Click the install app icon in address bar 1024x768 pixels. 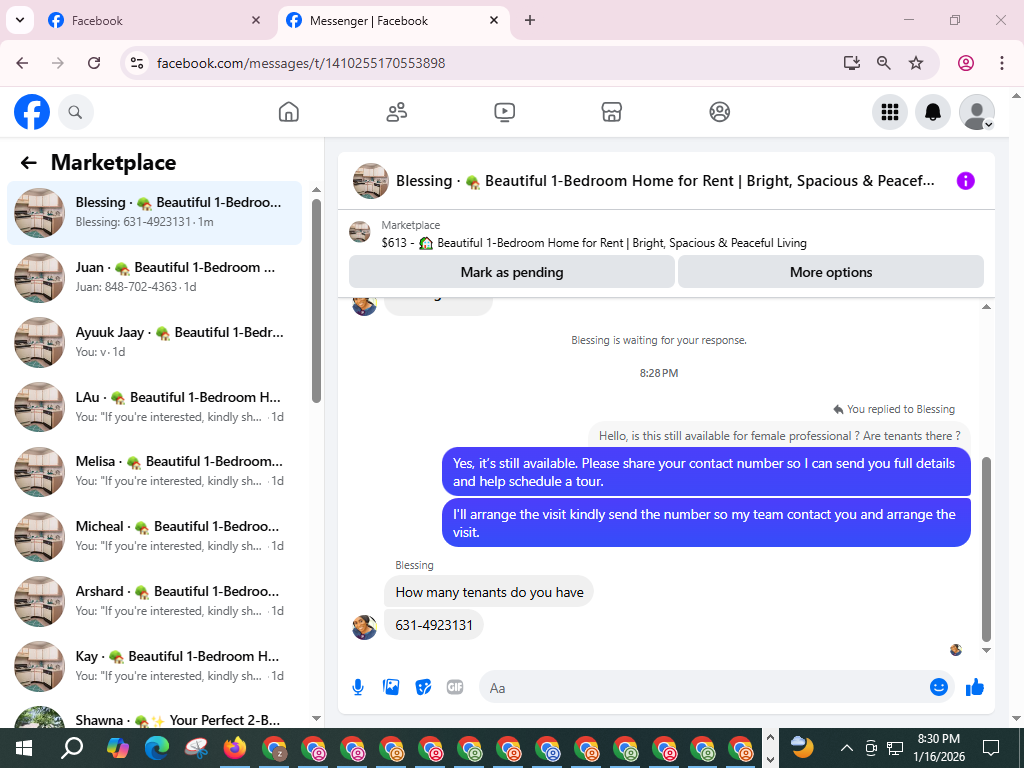point(852,63)
